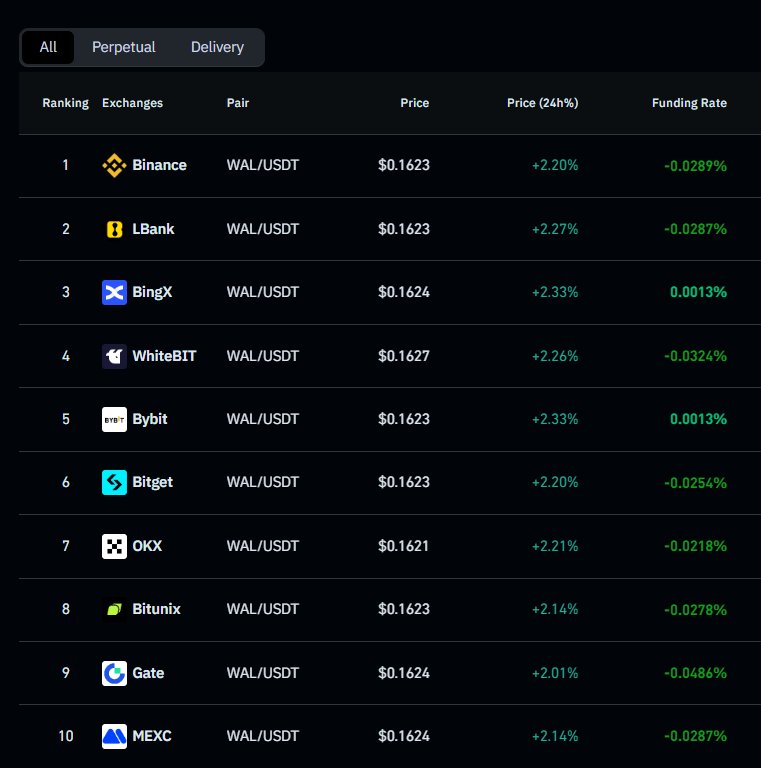Open the MEXC exchange name link

tap(152, 736)
